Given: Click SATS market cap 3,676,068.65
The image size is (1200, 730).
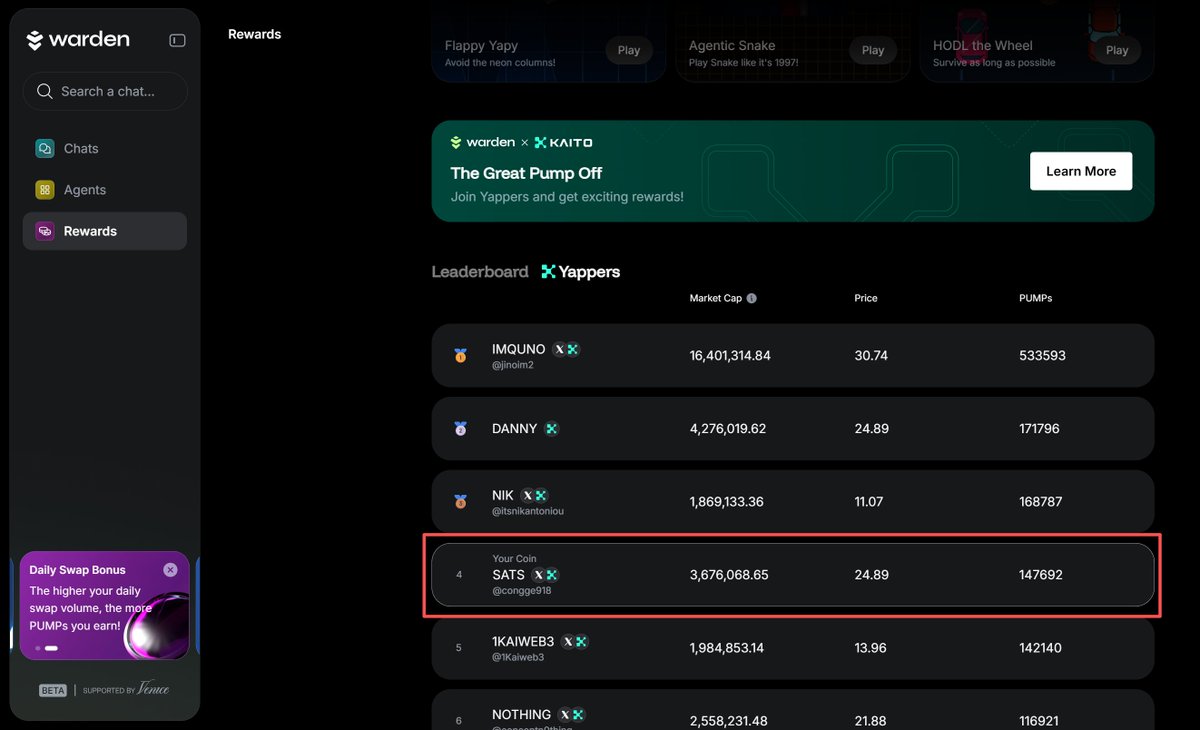Looking at the screenshot, I should pyautogui.click(x=729, y=575).
